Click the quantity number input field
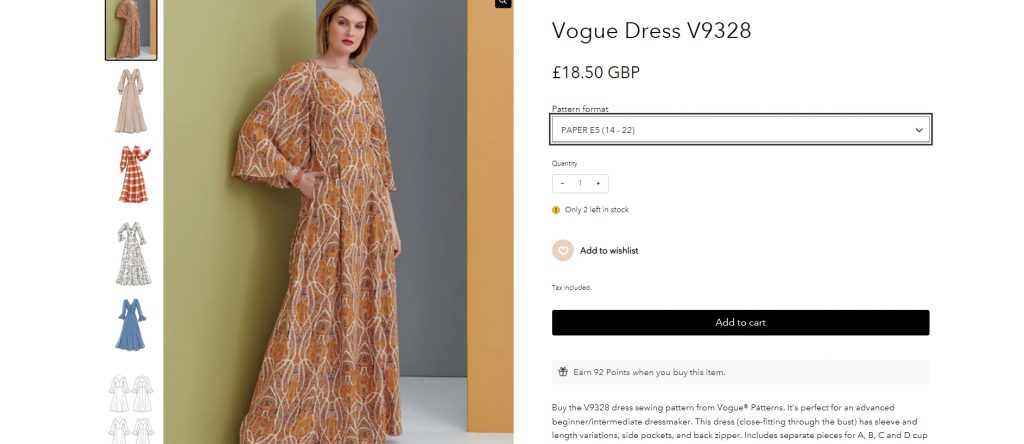This screenshot has height=444, width=1024. [x=580, y=183]
